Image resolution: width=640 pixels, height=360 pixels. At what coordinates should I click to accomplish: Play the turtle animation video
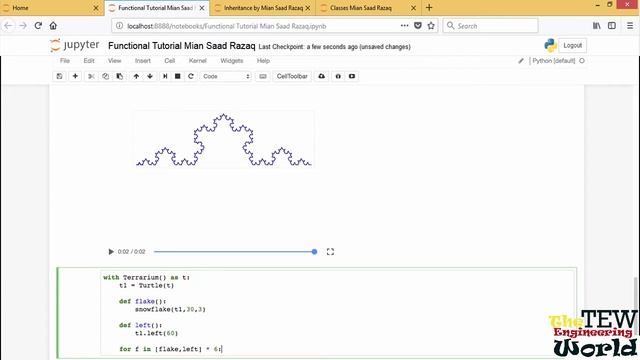[111, 252]
